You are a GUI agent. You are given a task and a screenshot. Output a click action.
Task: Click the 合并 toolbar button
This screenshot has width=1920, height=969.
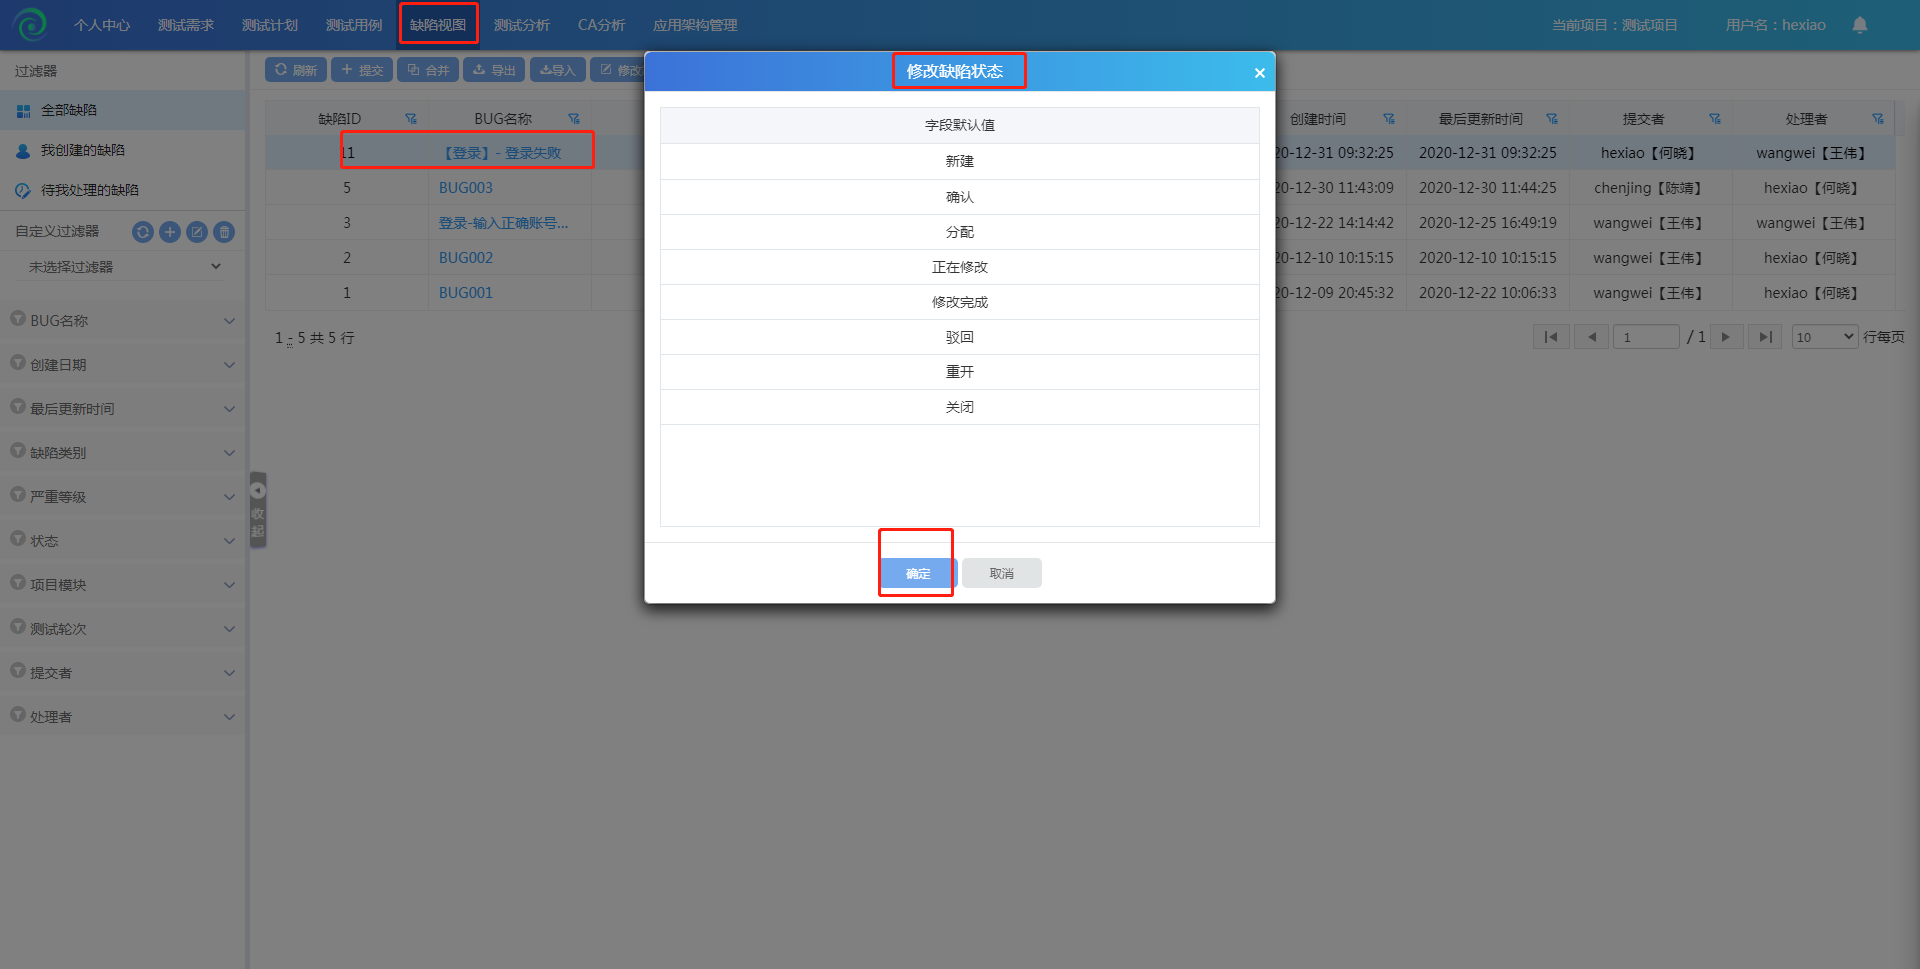[428, 70]
